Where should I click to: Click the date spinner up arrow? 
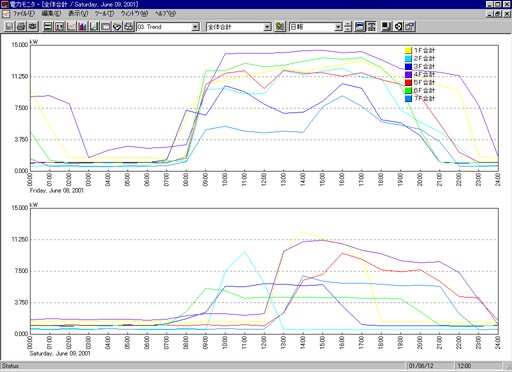(x=348, y=24)
